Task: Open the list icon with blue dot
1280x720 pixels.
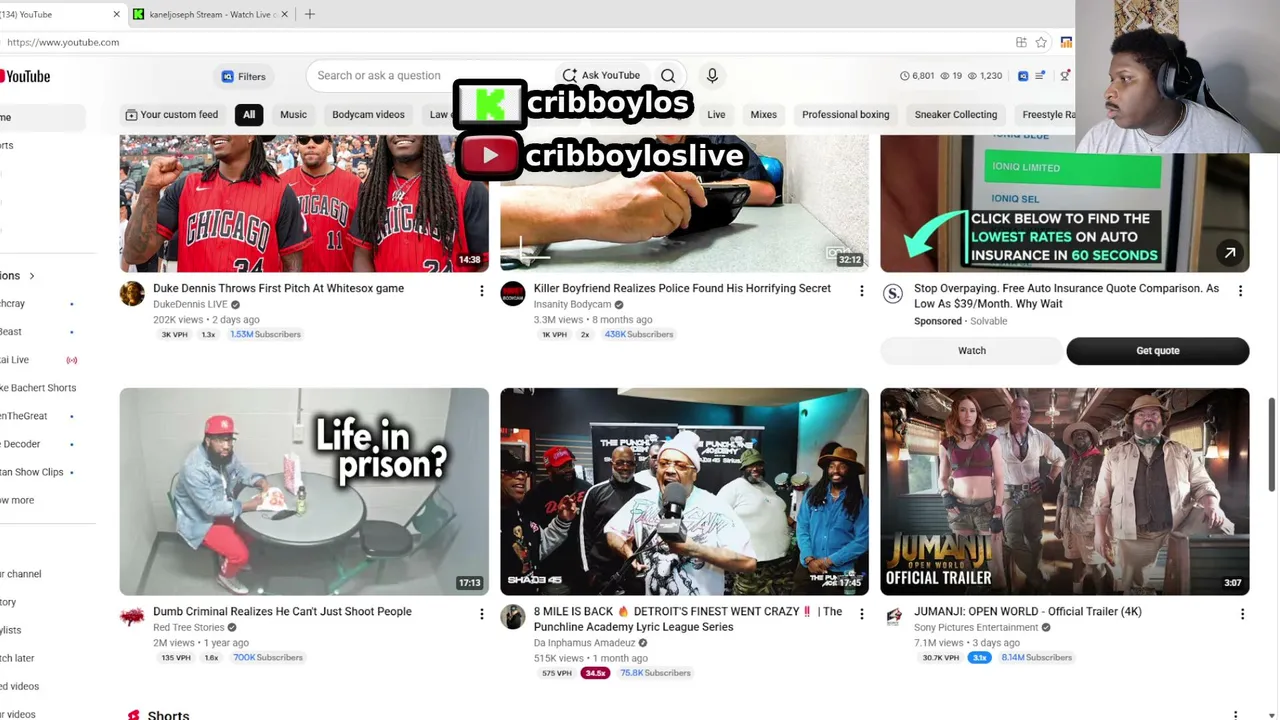Action: pyautogui.click(x=1041, y=76)
